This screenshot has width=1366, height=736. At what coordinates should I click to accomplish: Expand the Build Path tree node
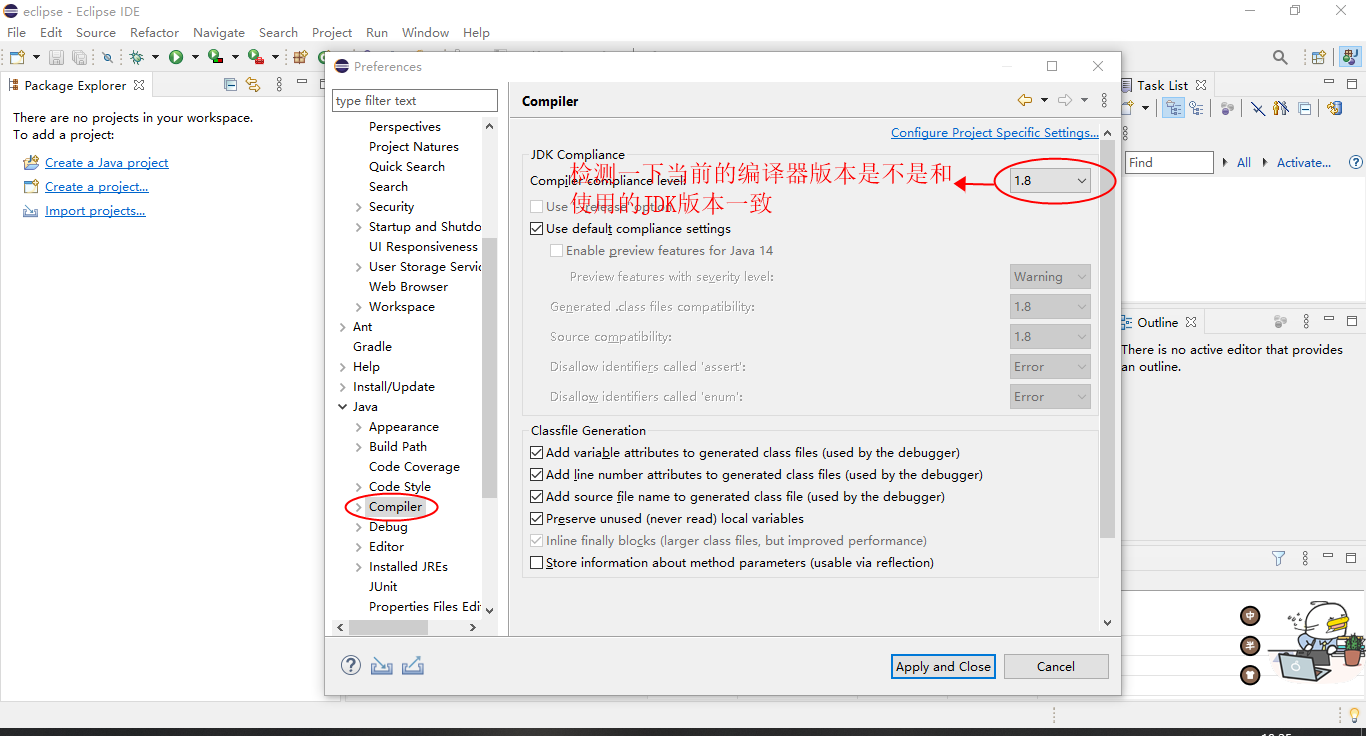pos(359,447)
